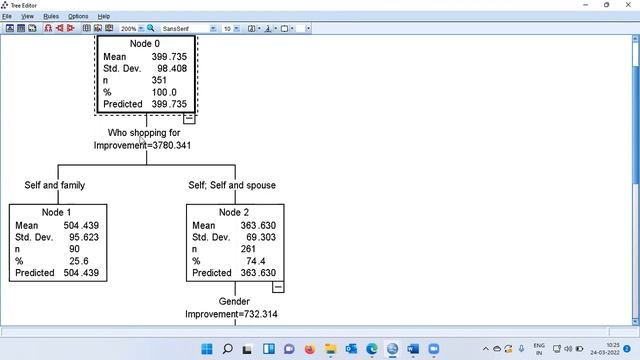Select the Node 1 box
The height and width of the screenshot is (360, 640).
[58, 243]
